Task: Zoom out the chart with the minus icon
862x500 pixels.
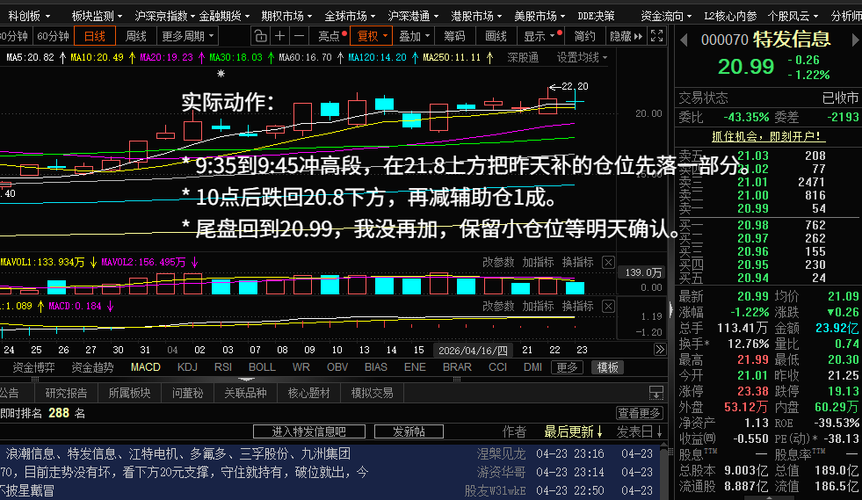Action: click(x=299, y=36)
